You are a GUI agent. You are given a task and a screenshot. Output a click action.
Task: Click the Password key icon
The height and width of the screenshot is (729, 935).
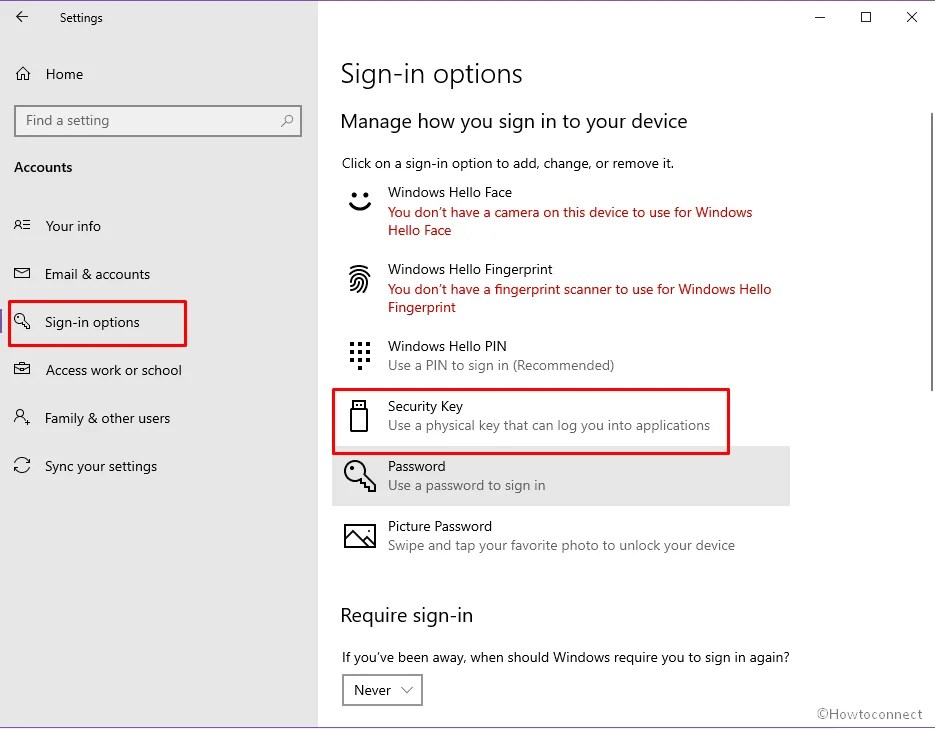click(360, 476)
